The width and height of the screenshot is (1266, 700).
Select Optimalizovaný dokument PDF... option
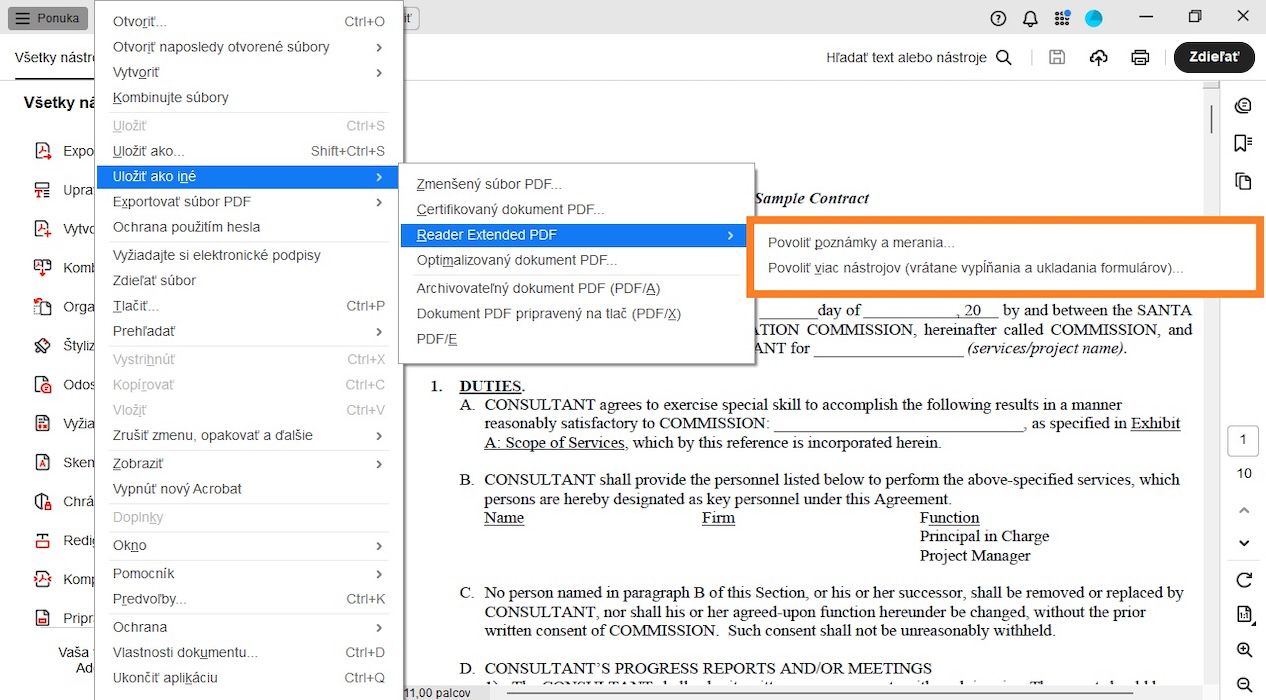tap(576, 260)
